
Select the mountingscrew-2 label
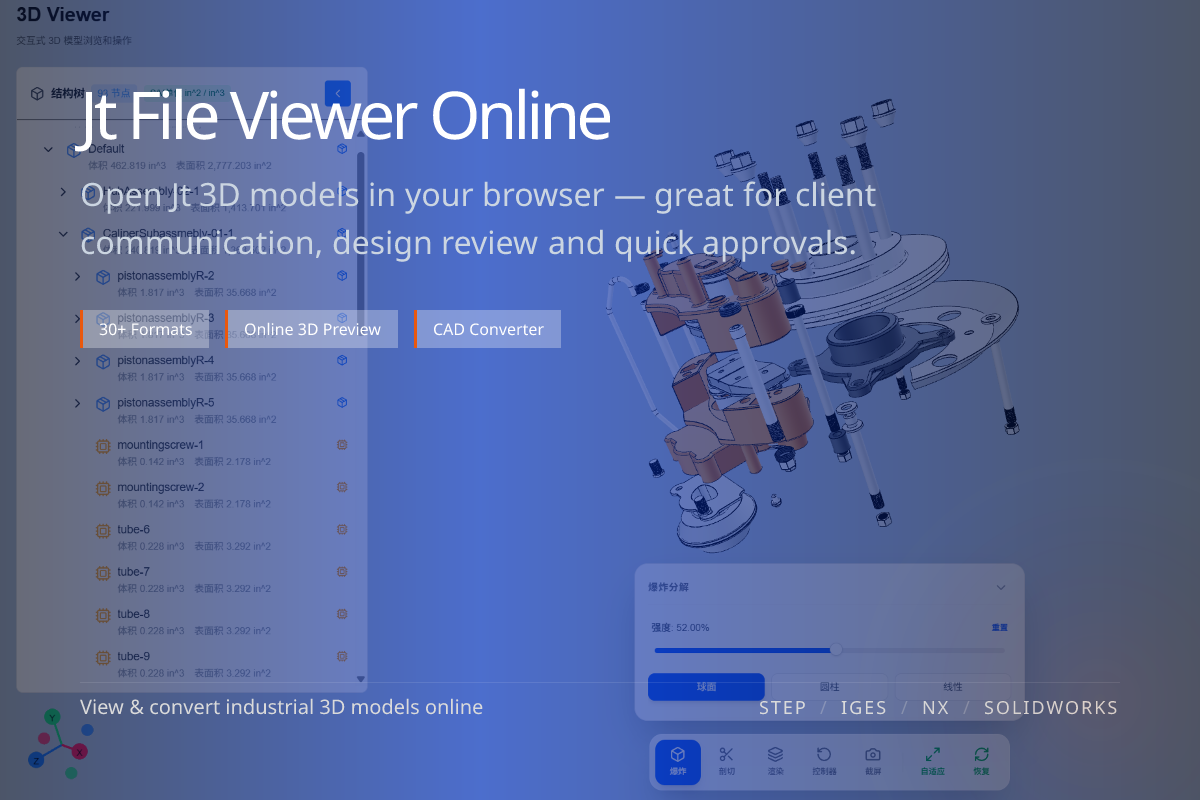[160, 487]
